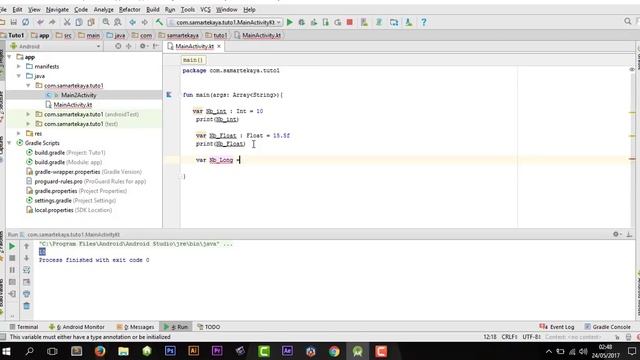Select MainActivity.kt in the project tree
Image resolution: width=640 pixels, height=360 pixels.
73,105
